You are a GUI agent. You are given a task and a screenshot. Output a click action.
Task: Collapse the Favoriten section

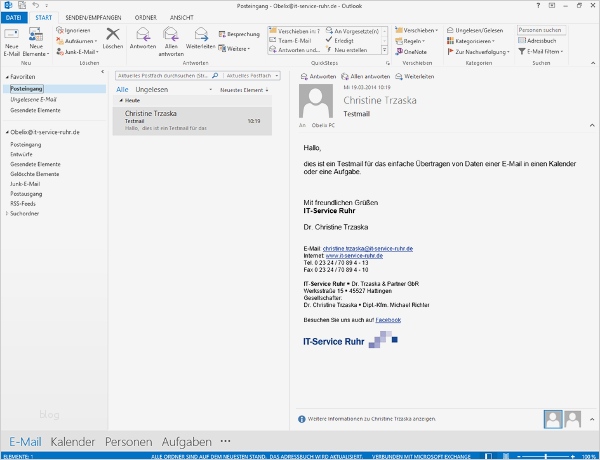(7, 77)
